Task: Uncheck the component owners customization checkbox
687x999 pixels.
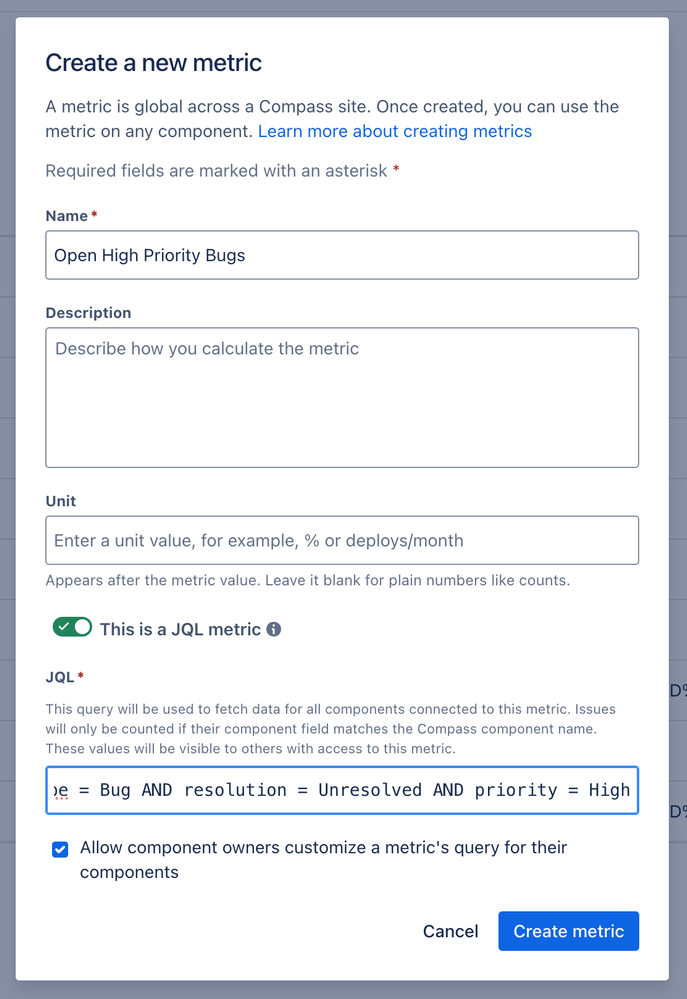Action: [x=60, y=849]
